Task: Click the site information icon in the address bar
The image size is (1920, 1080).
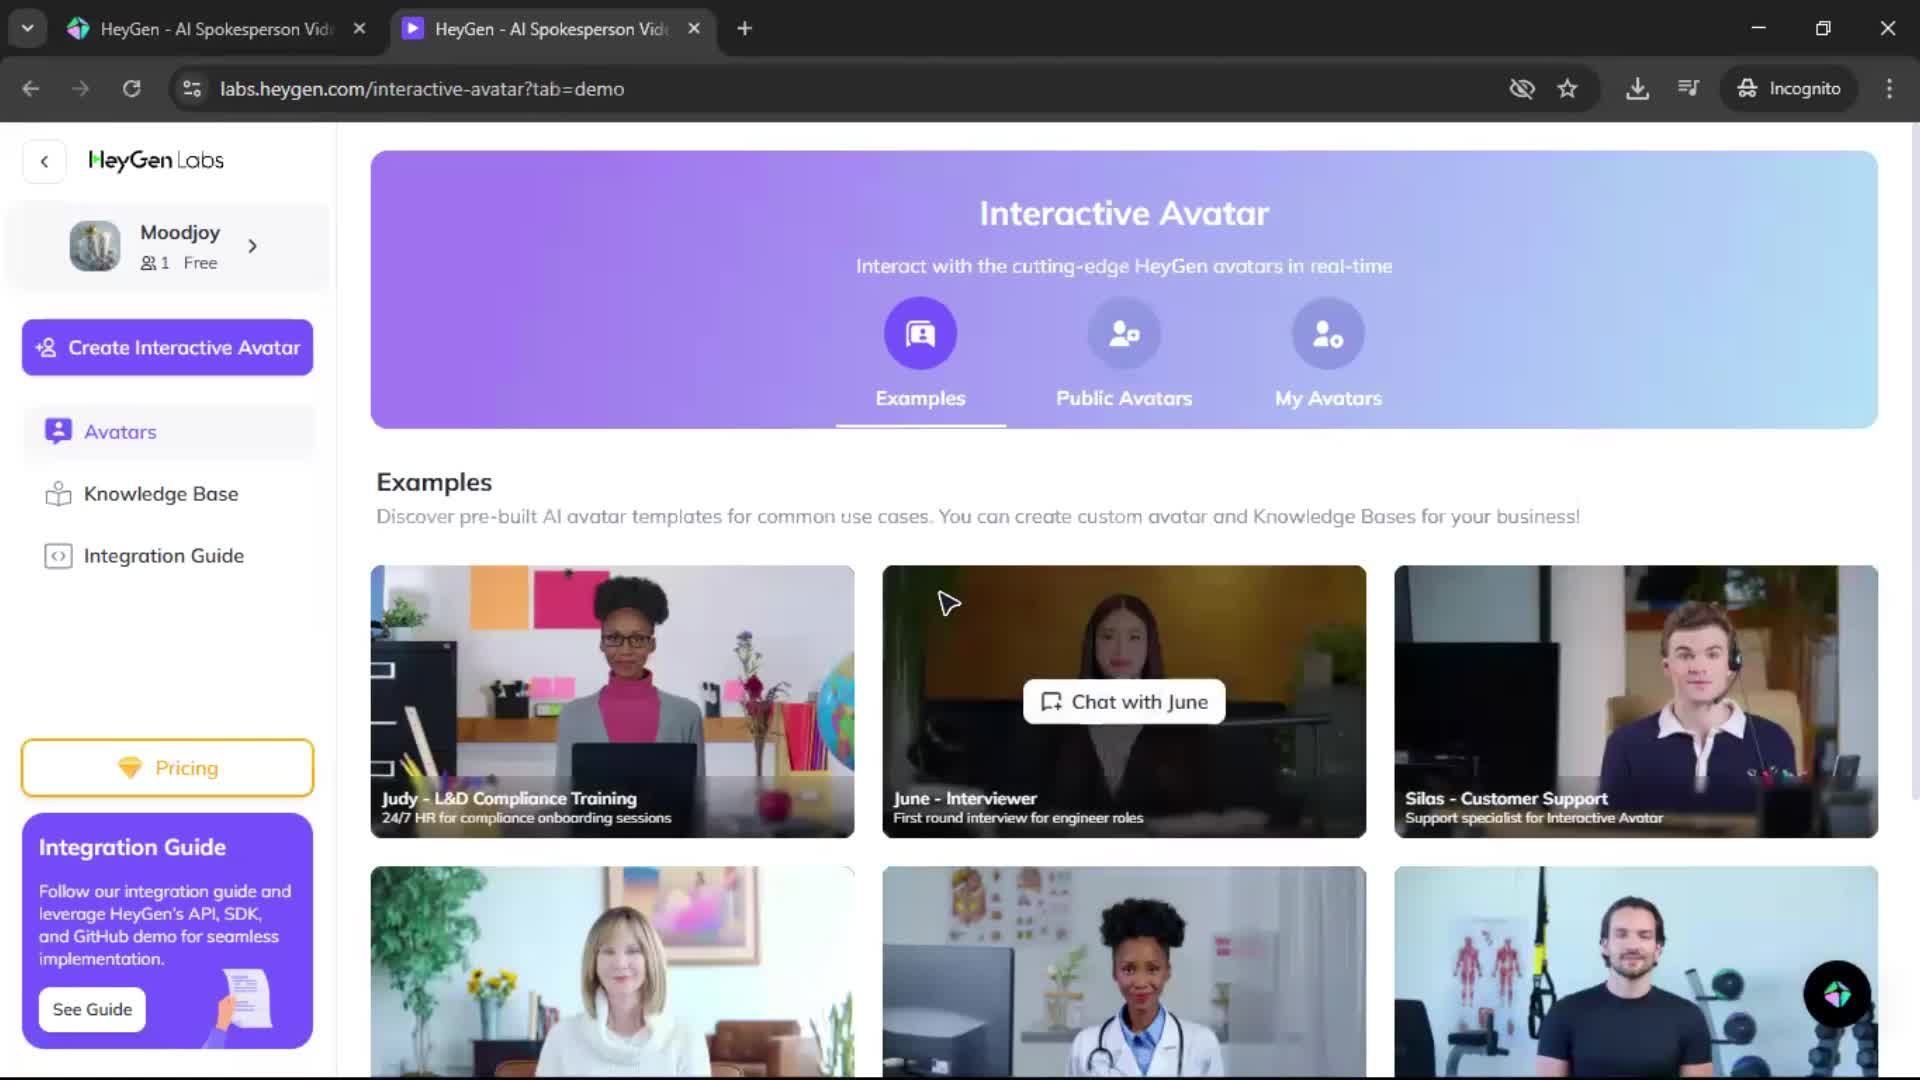Action: [x=192, y=88]
